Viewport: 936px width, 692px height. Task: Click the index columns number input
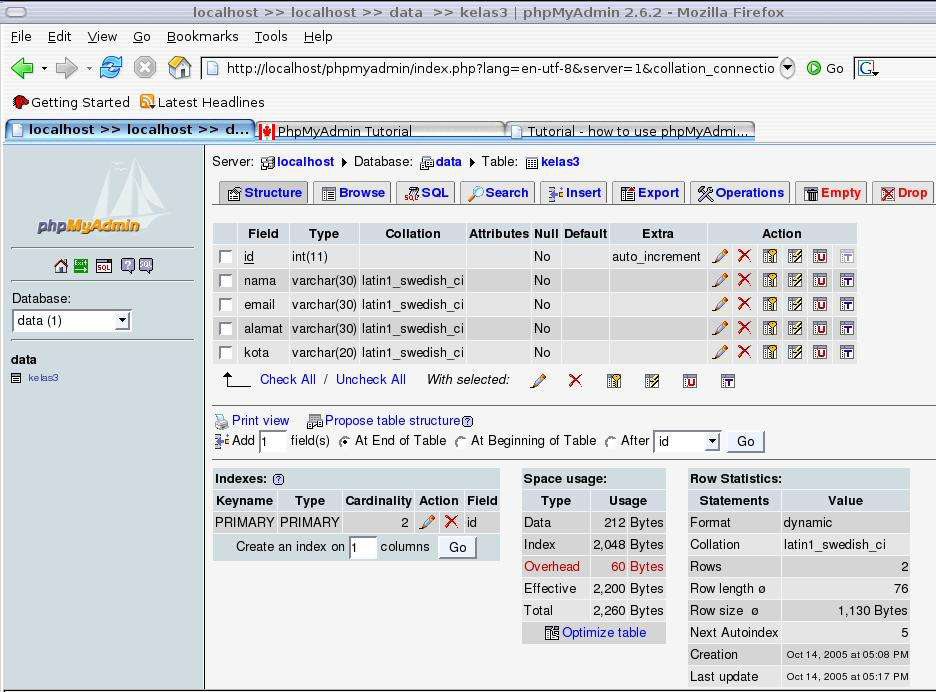tap(364, 547)
